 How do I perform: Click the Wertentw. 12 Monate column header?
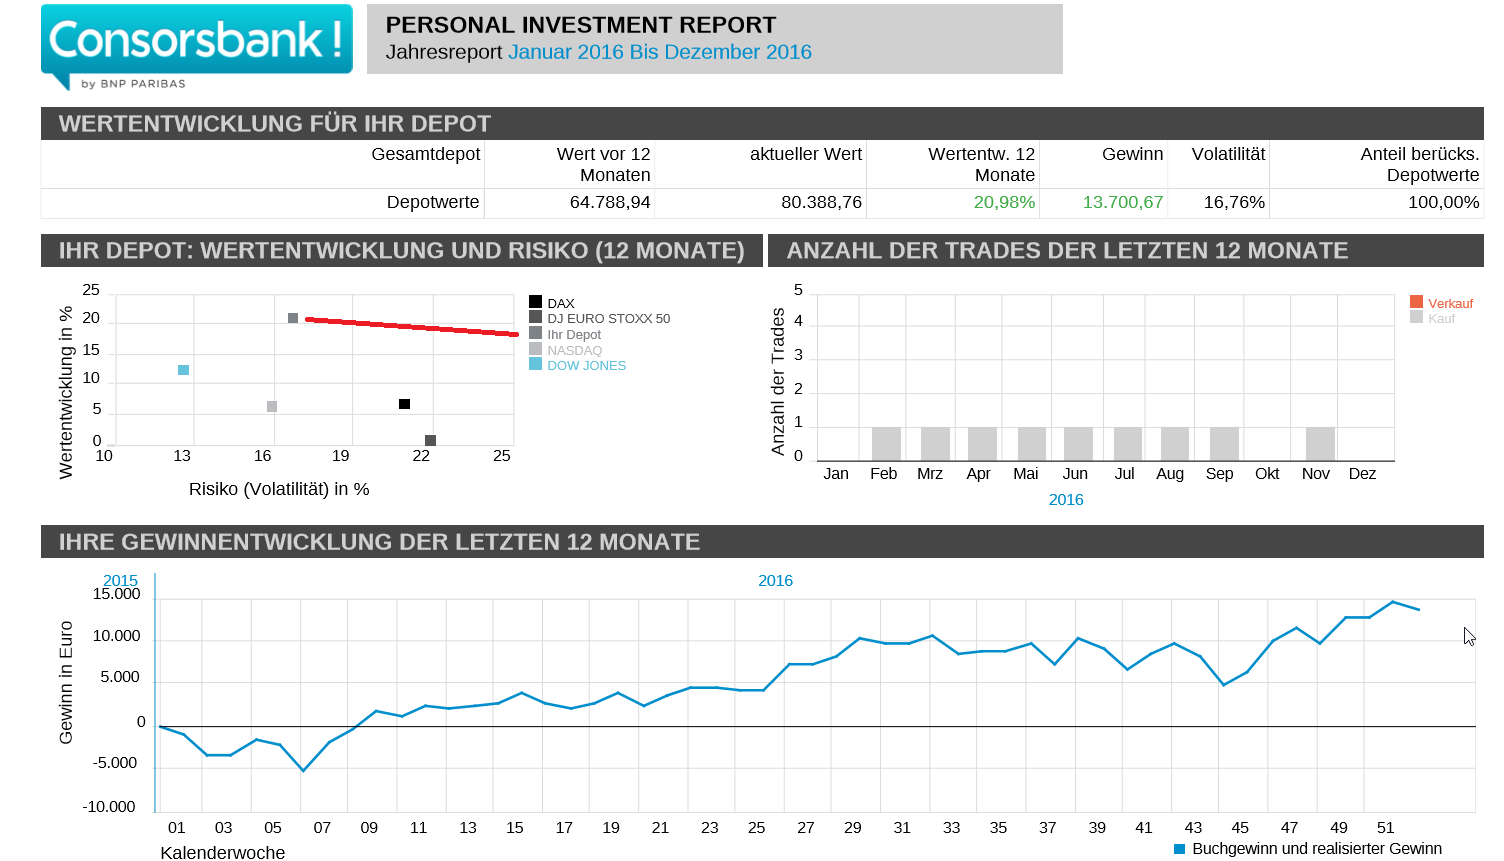click(981, 164)
